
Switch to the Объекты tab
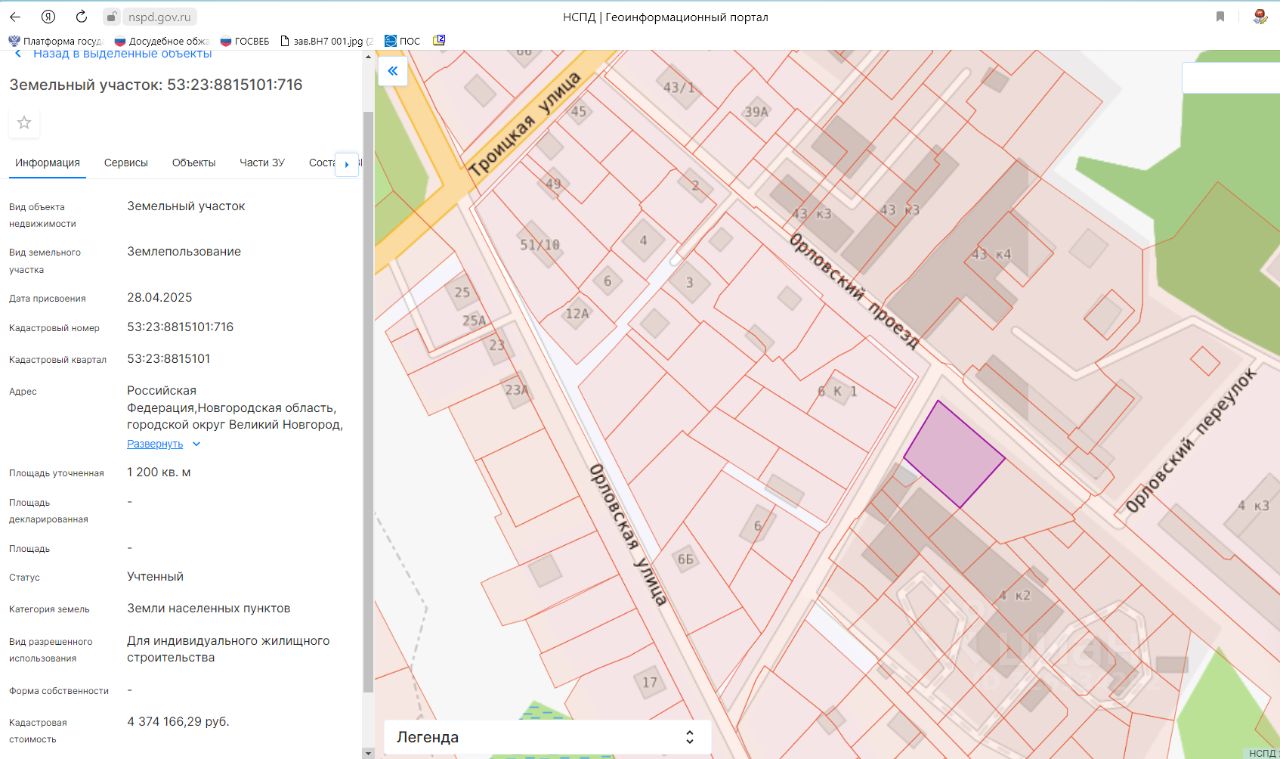pyautogui.click(x=193, y=163)
